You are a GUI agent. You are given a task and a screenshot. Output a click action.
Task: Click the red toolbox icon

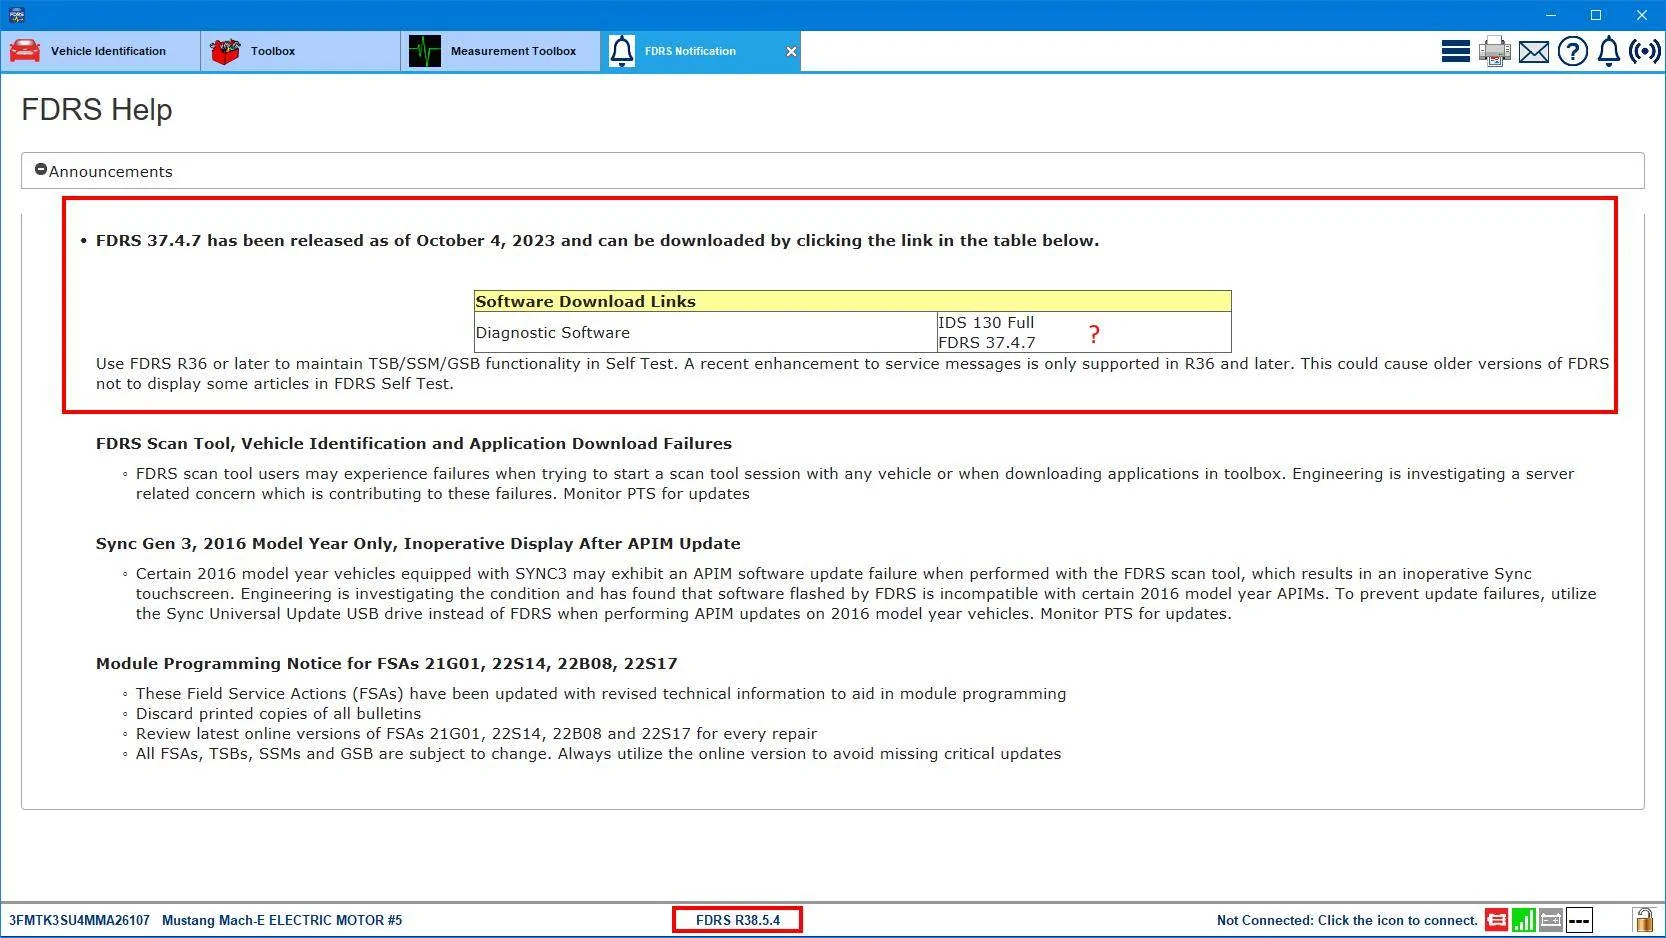tap(225, 51)
